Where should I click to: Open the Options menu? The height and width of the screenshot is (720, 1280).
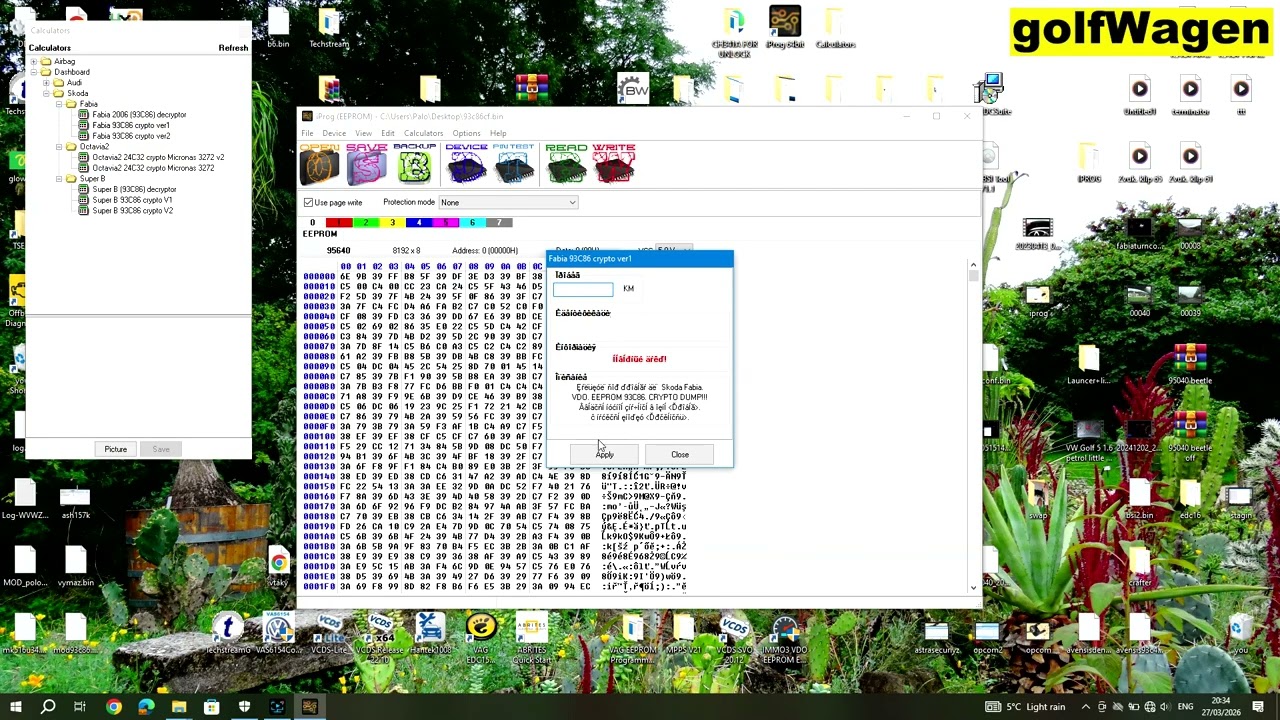click(x=466, y=133)
